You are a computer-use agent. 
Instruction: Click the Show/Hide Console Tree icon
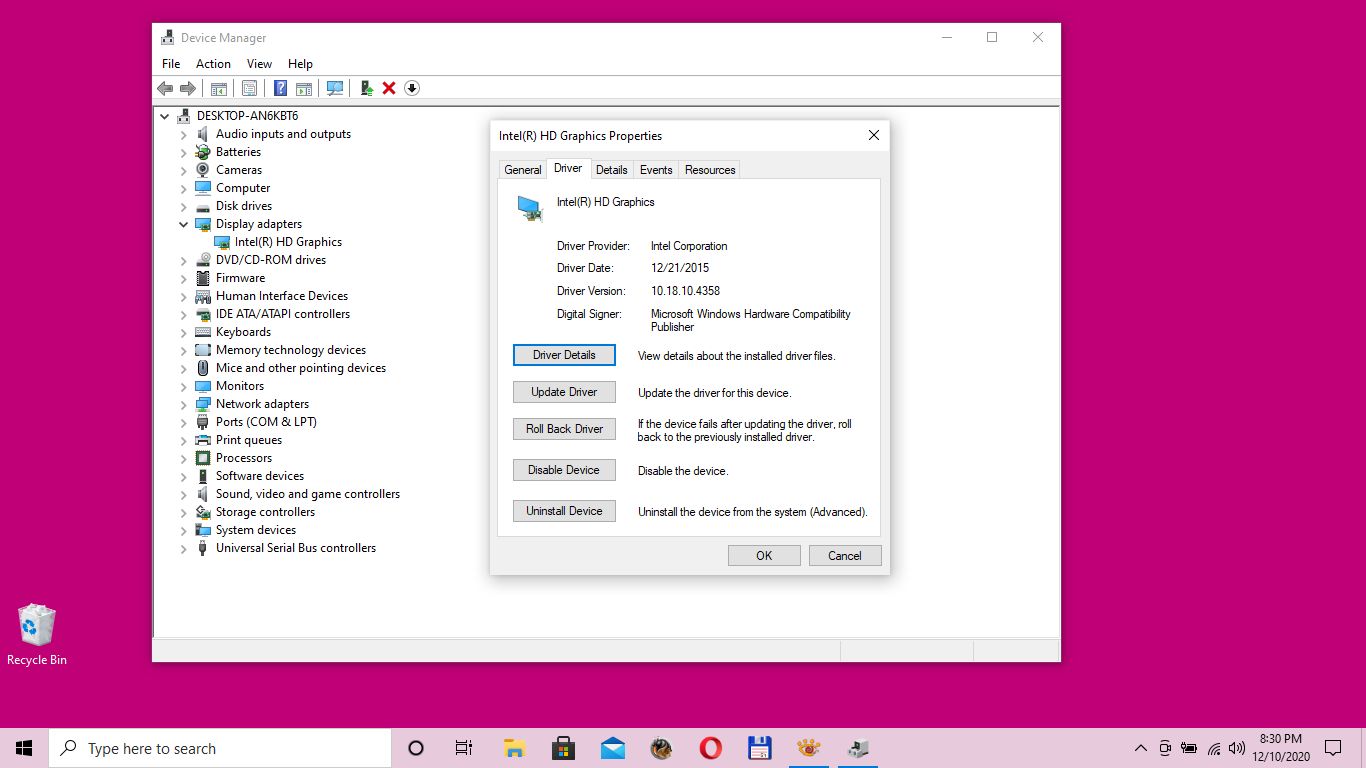218,88
